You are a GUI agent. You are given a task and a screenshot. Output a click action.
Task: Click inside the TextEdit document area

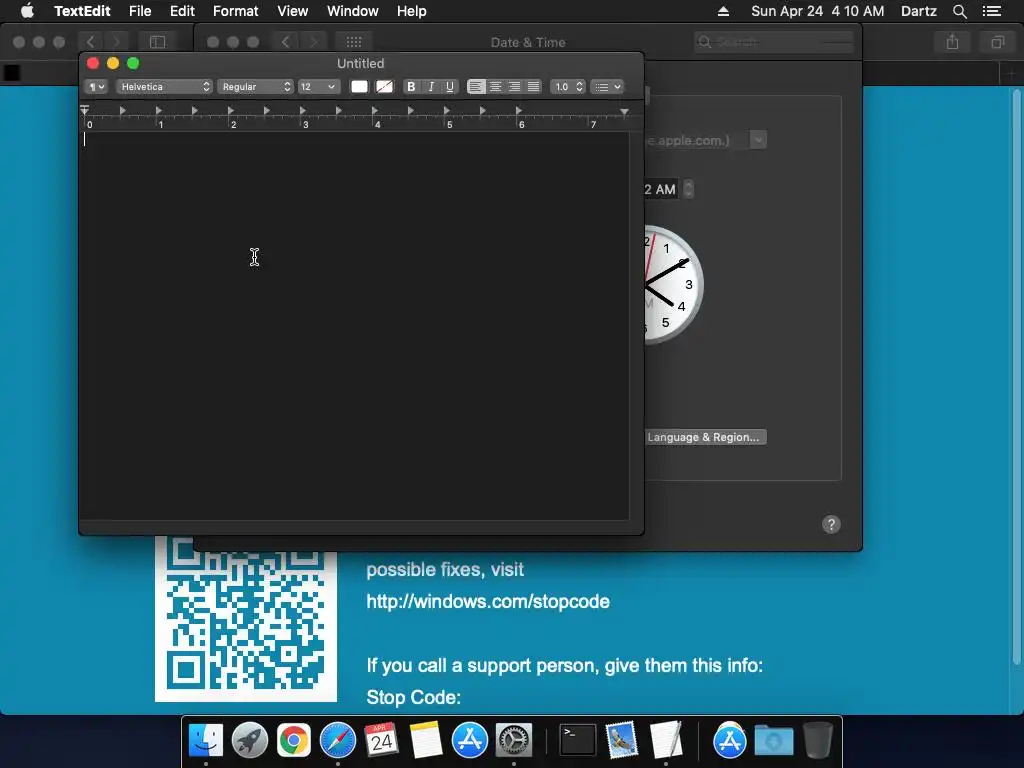pos(353,325)
